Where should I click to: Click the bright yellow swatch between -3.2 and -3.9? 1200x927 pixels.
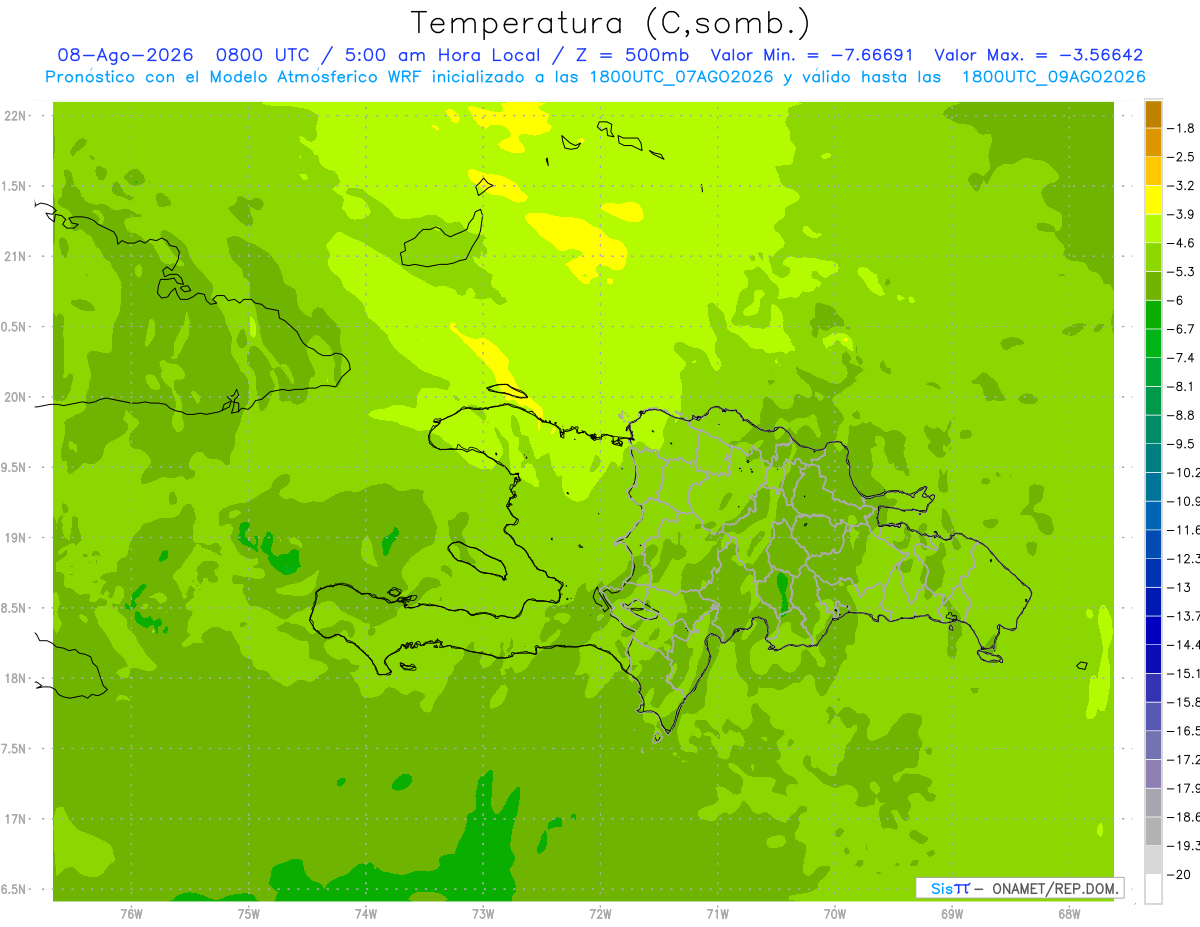[x=1153, y=200]
